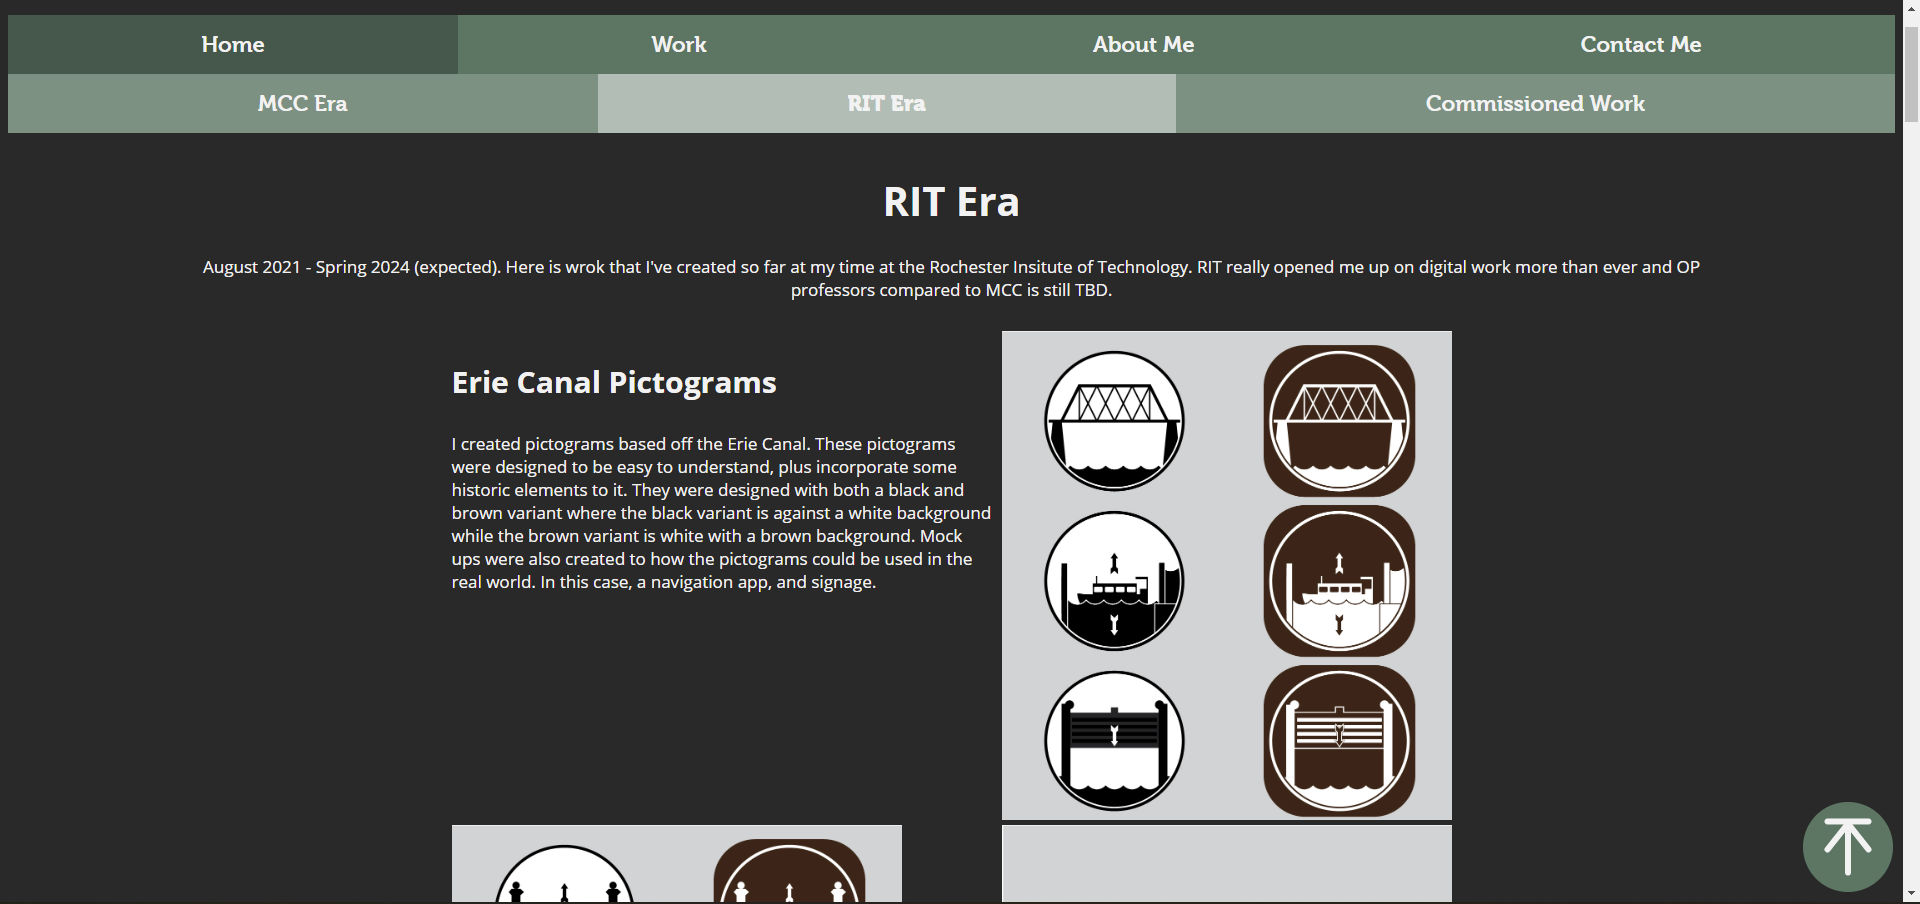Click the brown lock gate pictogram

(x=1339, y=741)
